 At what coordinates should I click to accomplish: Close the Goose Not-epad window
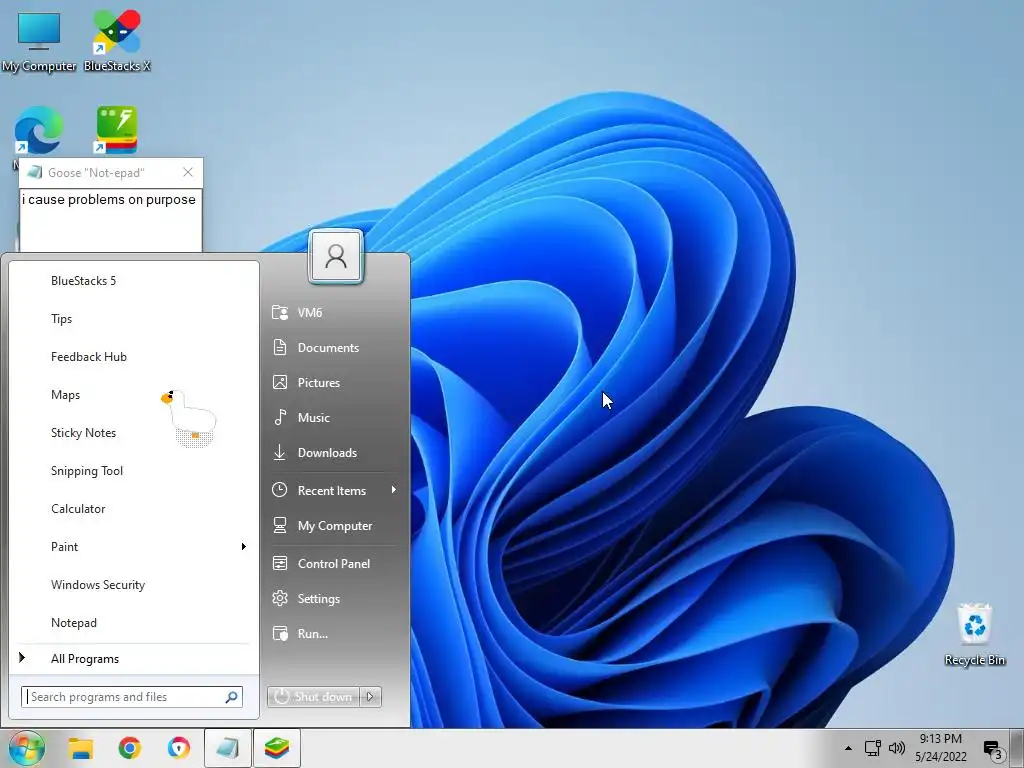tap(188, 172)
